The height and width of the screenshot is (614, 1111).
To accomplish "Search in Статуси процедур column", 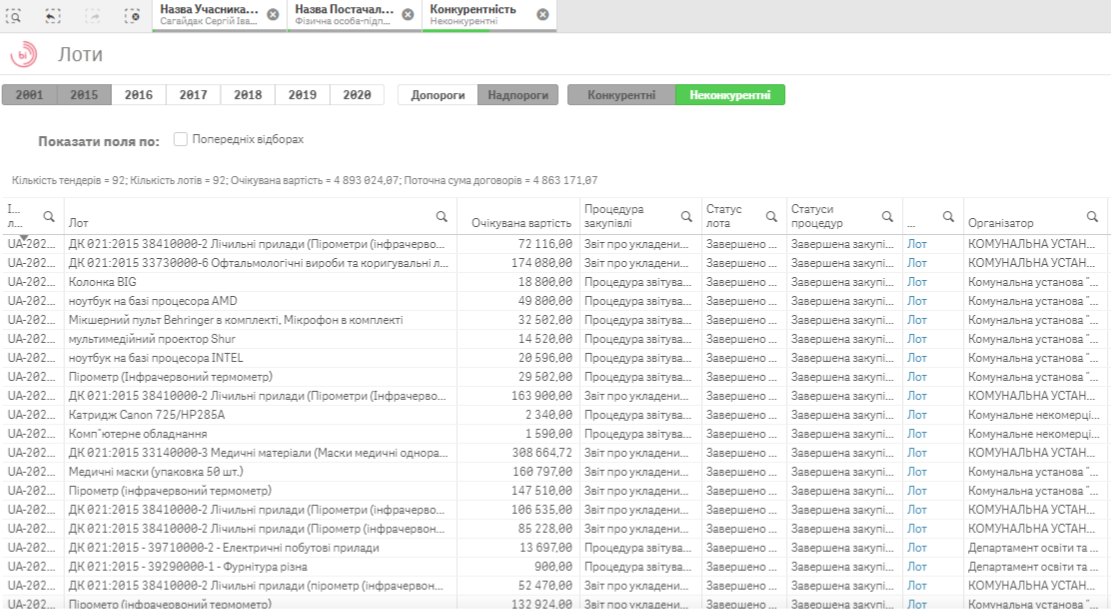I will tap(887, 217).
